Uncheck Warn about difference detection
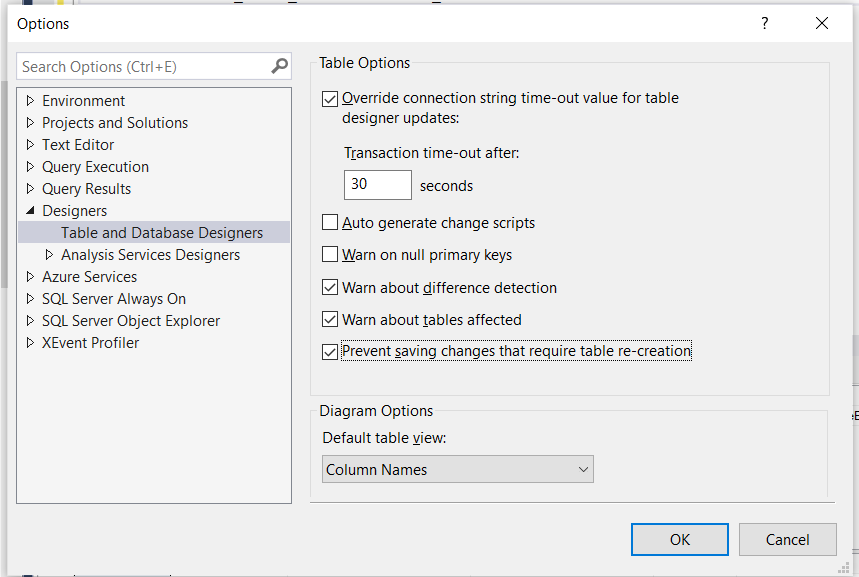The height and width of the screenshot is (577, 859). (330, 287)
